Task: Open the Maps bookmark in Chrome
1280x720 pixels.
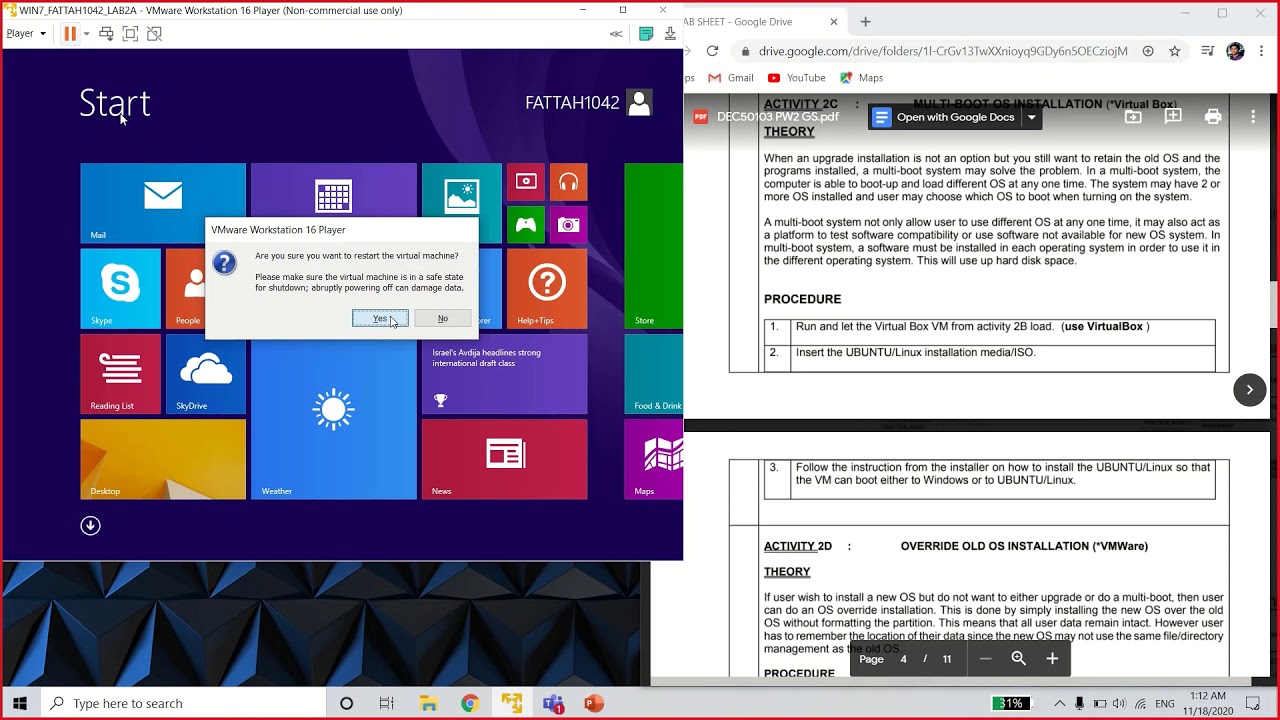Action: (x=861, y=78)
